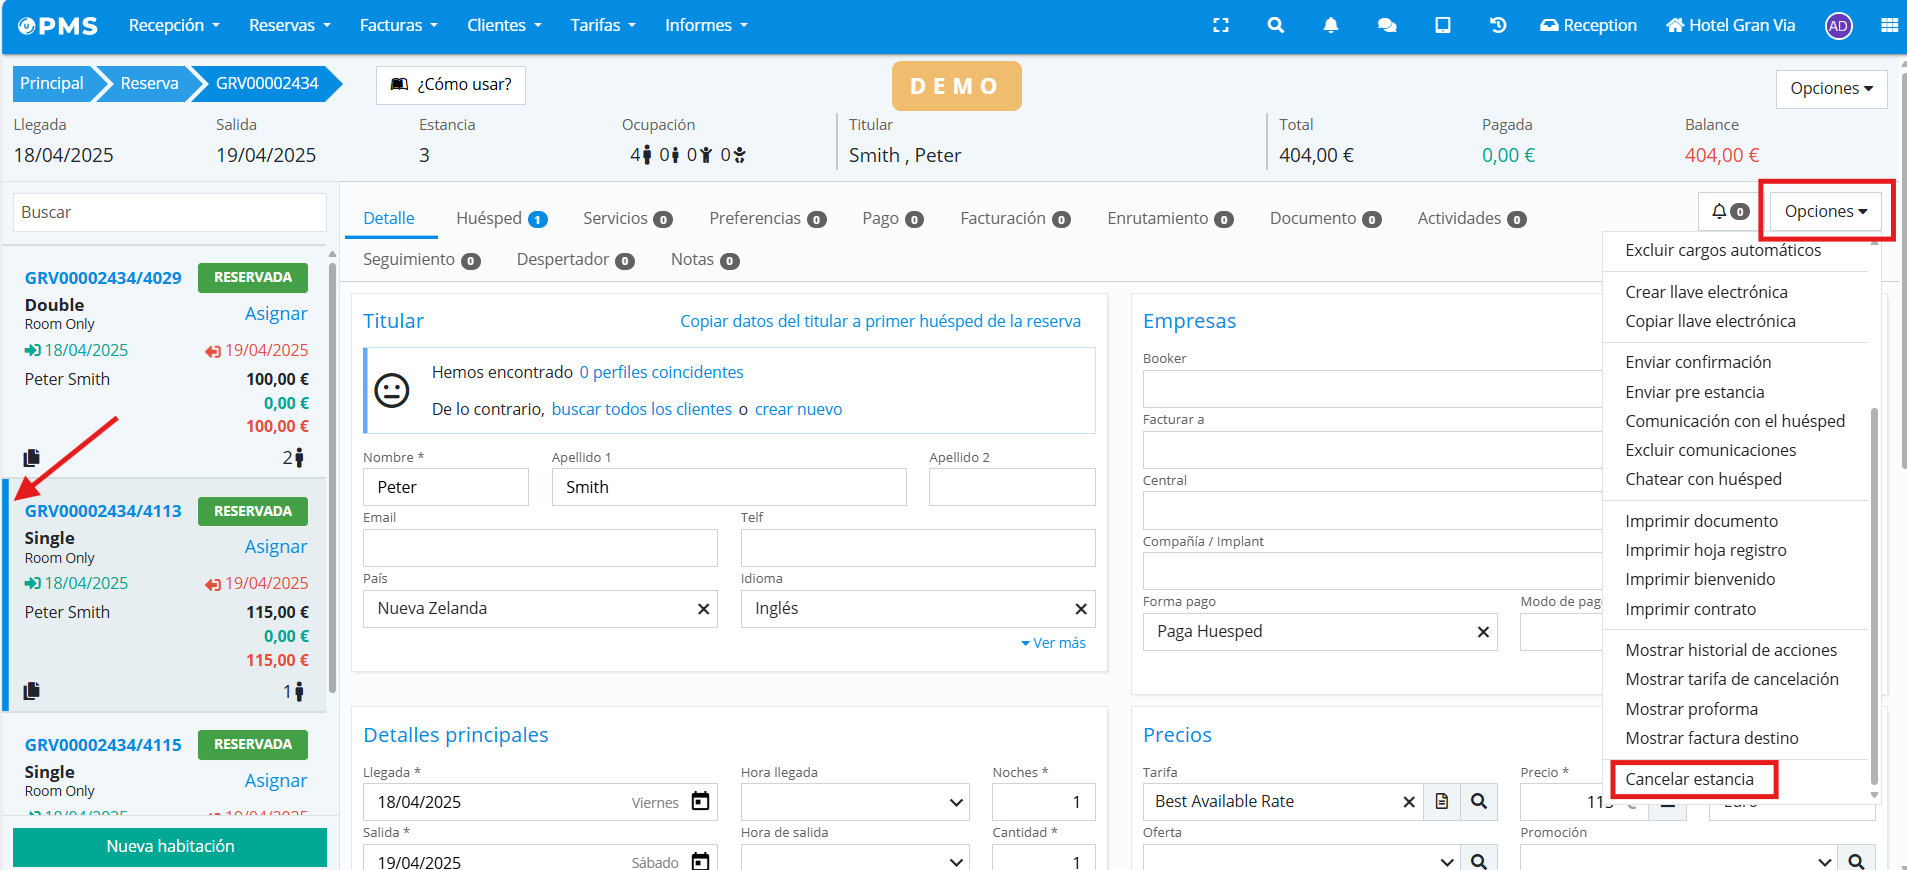This screenshot has width=1907, height=870.
Task: Open the Llegada date calendar picker
Action: pyautogui.click(x=700, y=801)
